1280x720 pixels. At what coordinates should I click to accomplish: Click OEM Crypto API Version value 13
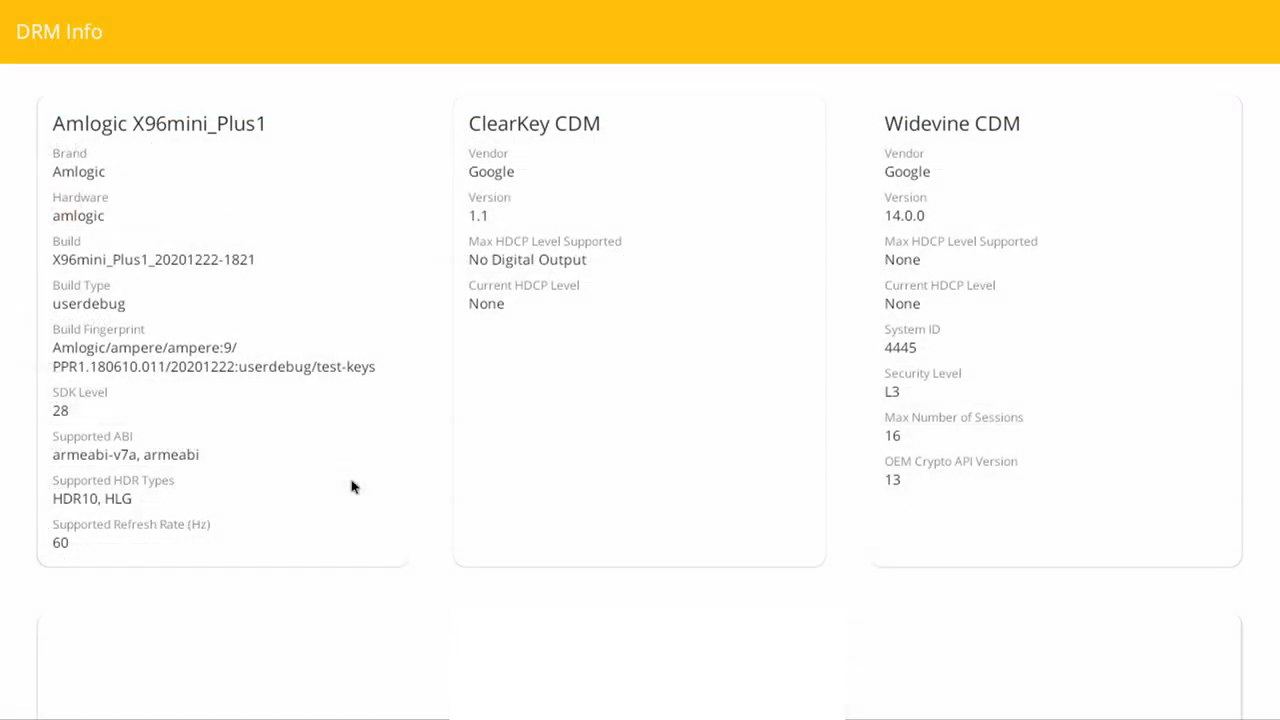tap(892, 480)
